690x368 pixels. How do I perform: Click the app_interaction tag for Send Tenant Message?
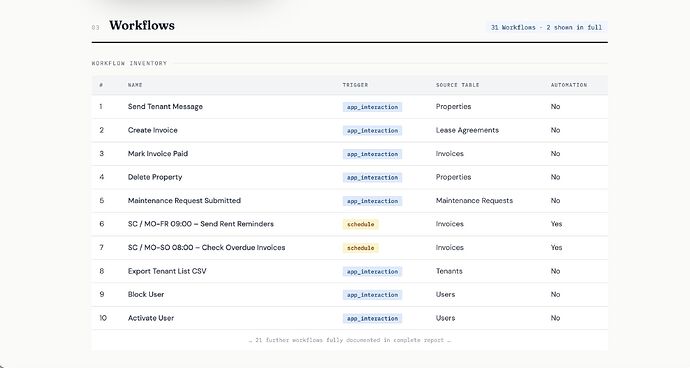point(372,107)
